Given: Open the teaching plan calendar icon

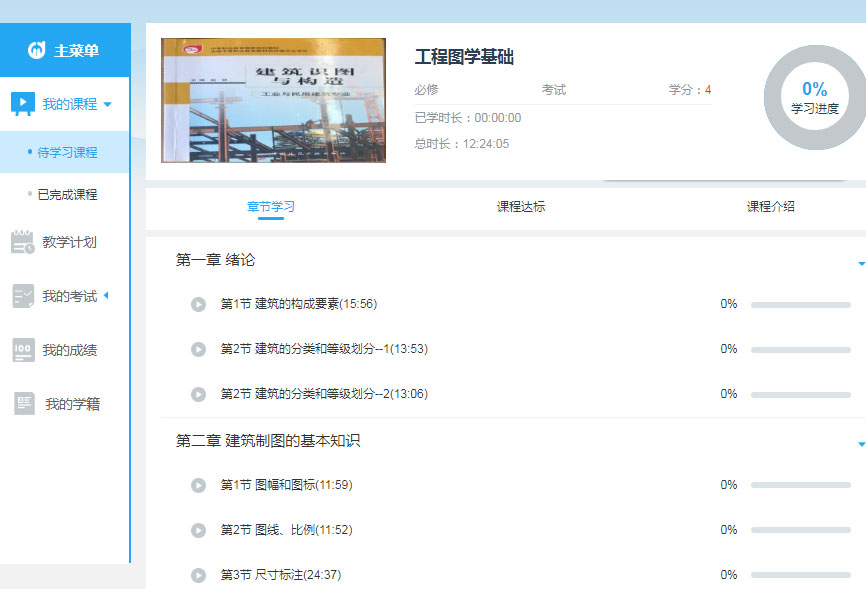Looking at the screenshot, I should 23,242.
